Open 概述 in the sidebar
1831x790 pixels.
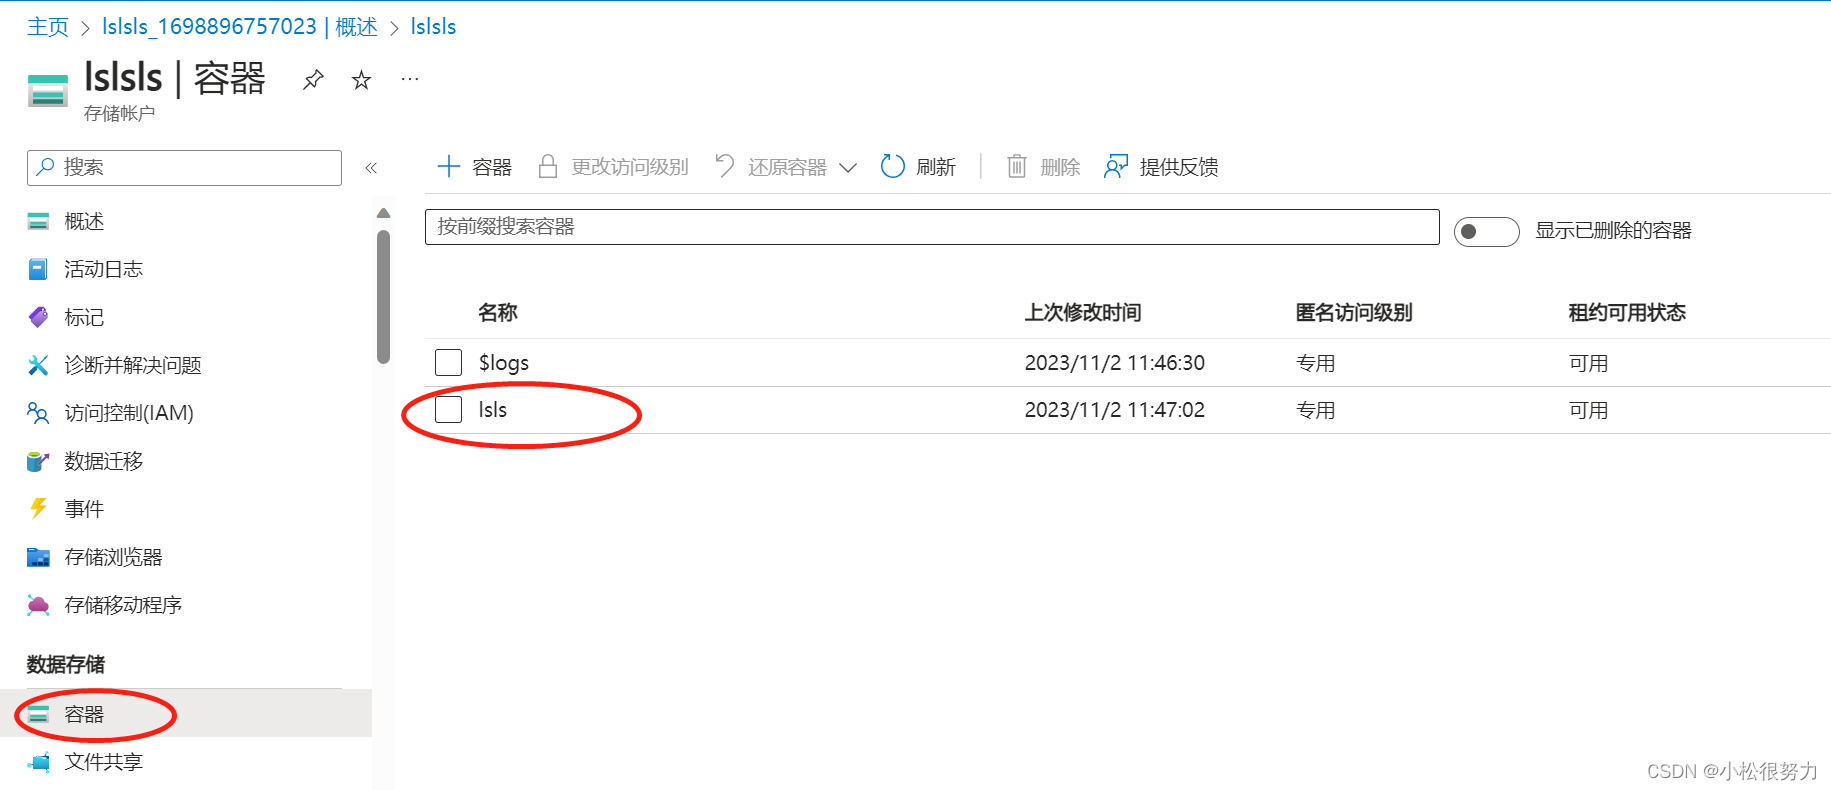(x=85, y=221)
